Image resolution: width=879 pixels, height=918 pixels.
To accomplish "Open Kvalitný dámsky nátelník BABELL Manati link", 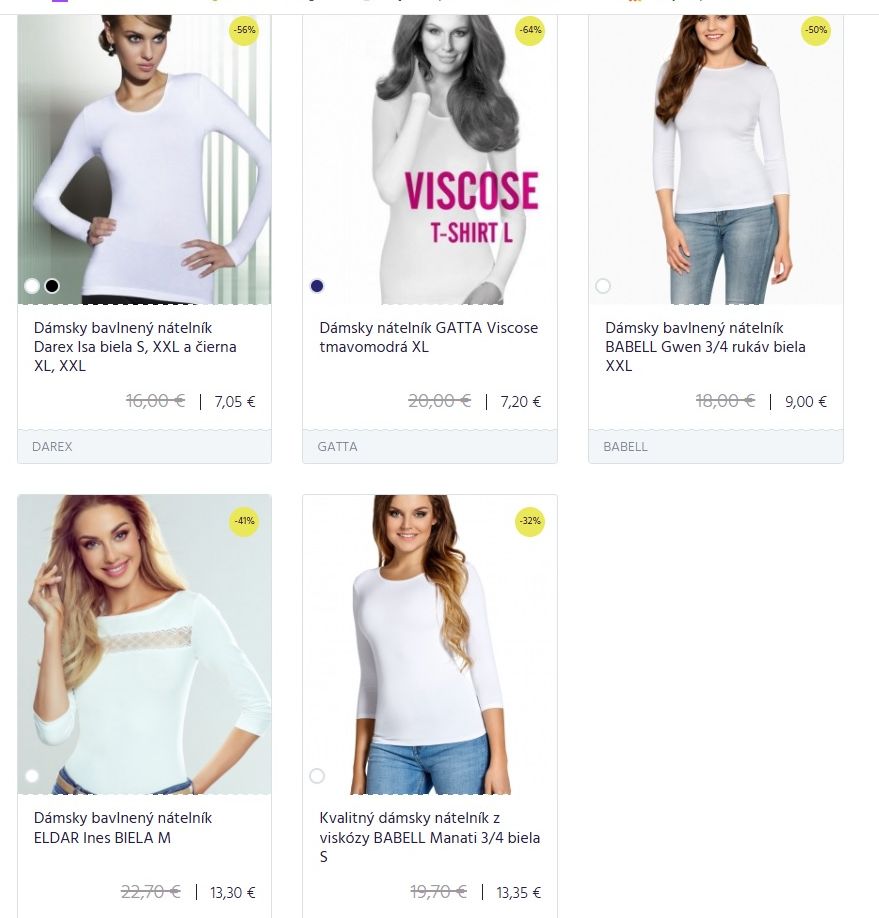I will pos(430,837).
